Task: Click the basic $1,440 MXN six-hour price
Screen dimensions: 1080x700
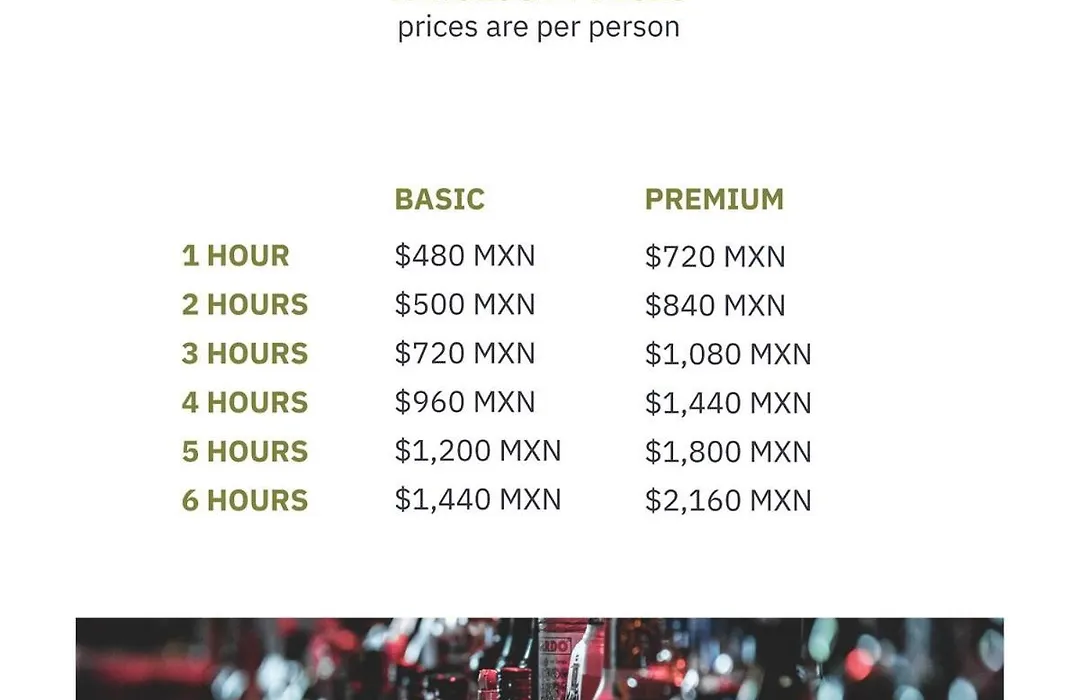Action: (478, 500)
